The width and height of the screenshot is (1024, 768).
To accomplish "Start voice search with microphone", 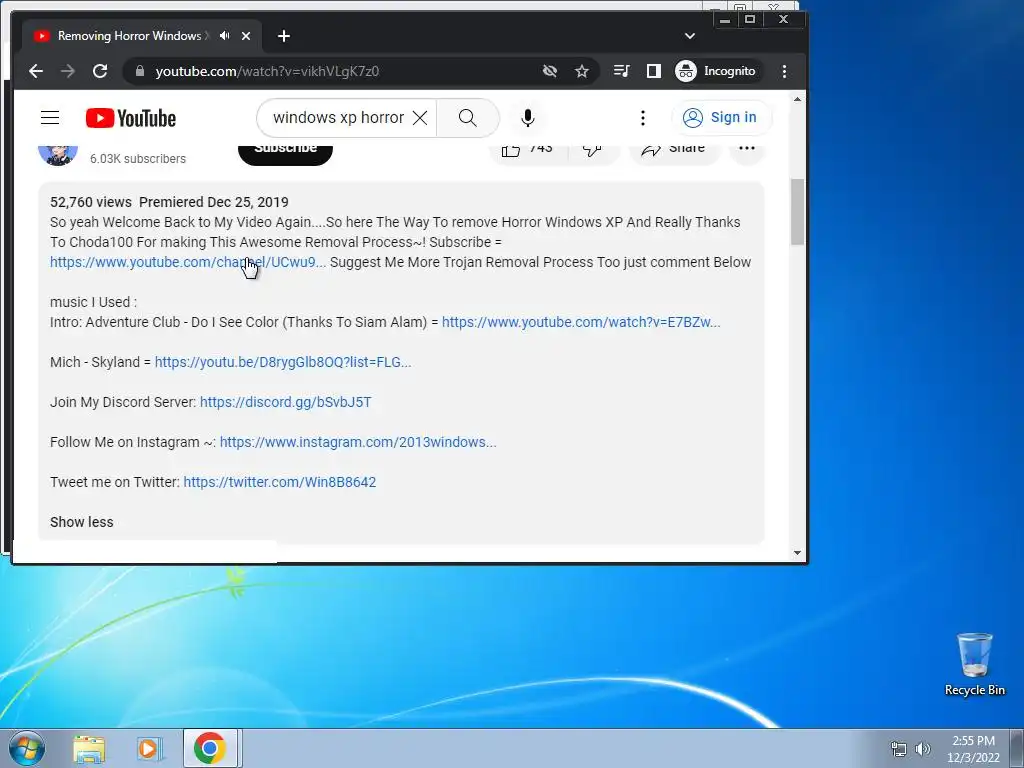I will (x=528, y=118).
